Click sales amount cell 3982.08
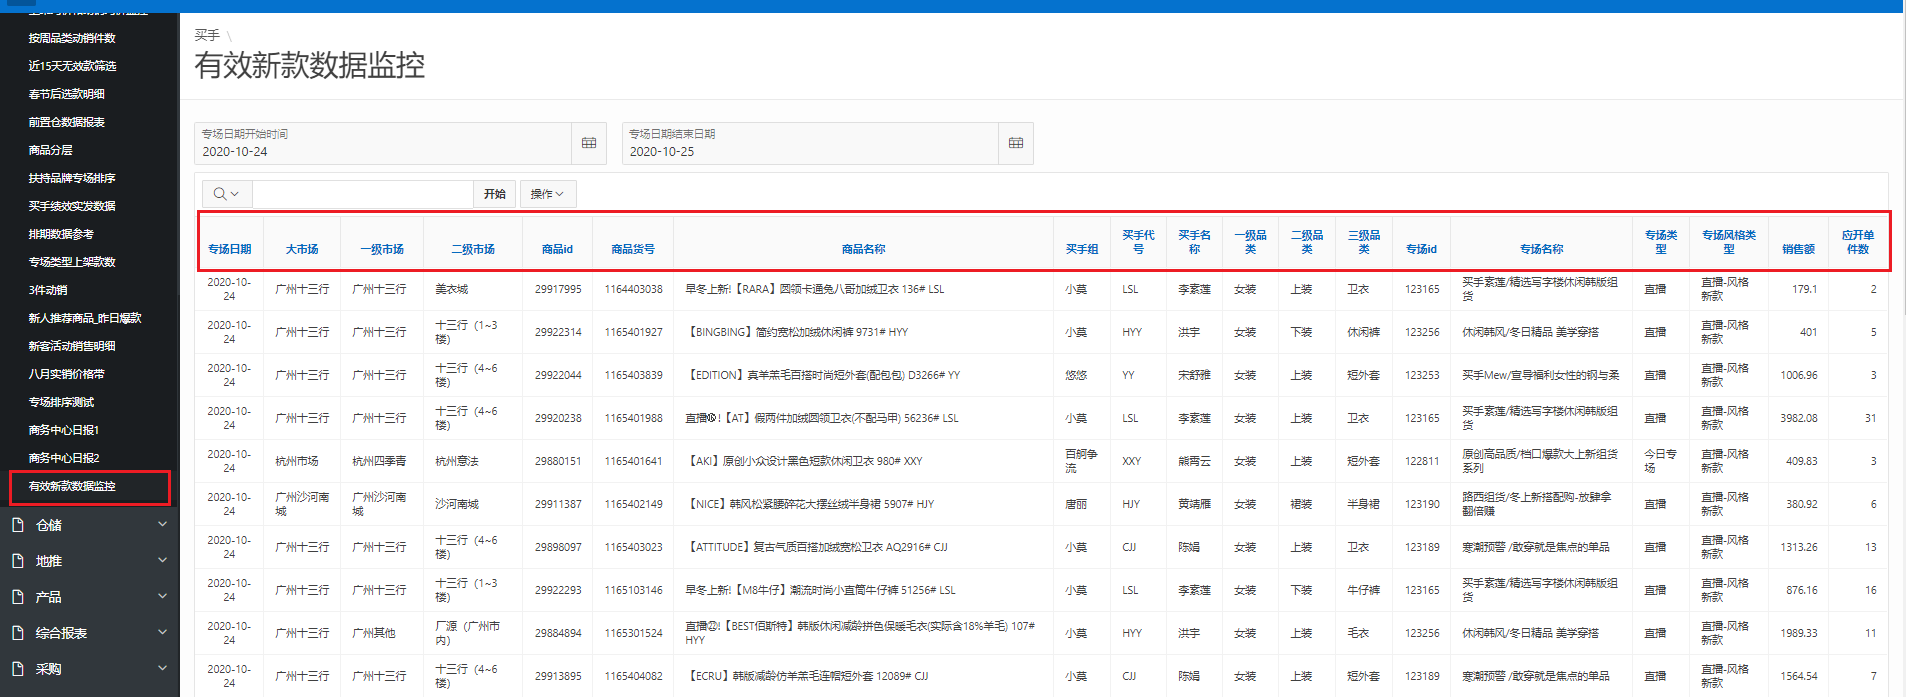 (x=1798, y=418)
